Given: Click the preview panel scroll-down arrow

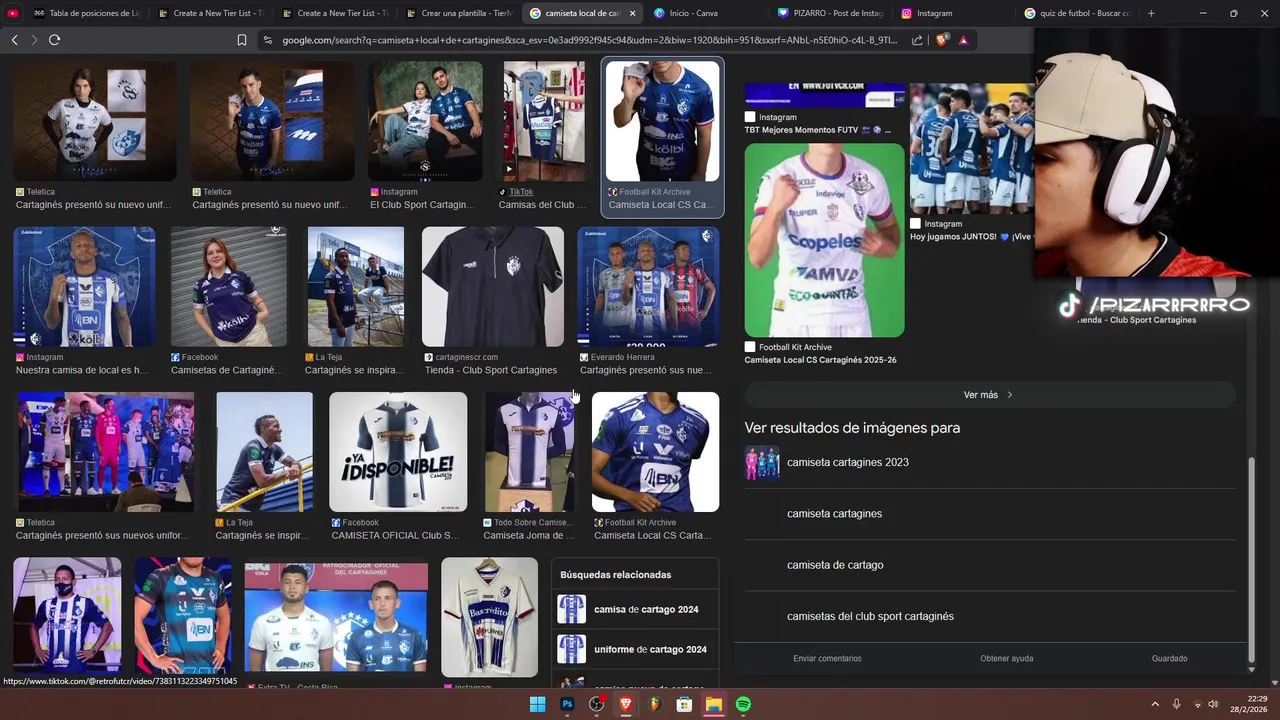Looking at the screenshot, I should 1251,669.
